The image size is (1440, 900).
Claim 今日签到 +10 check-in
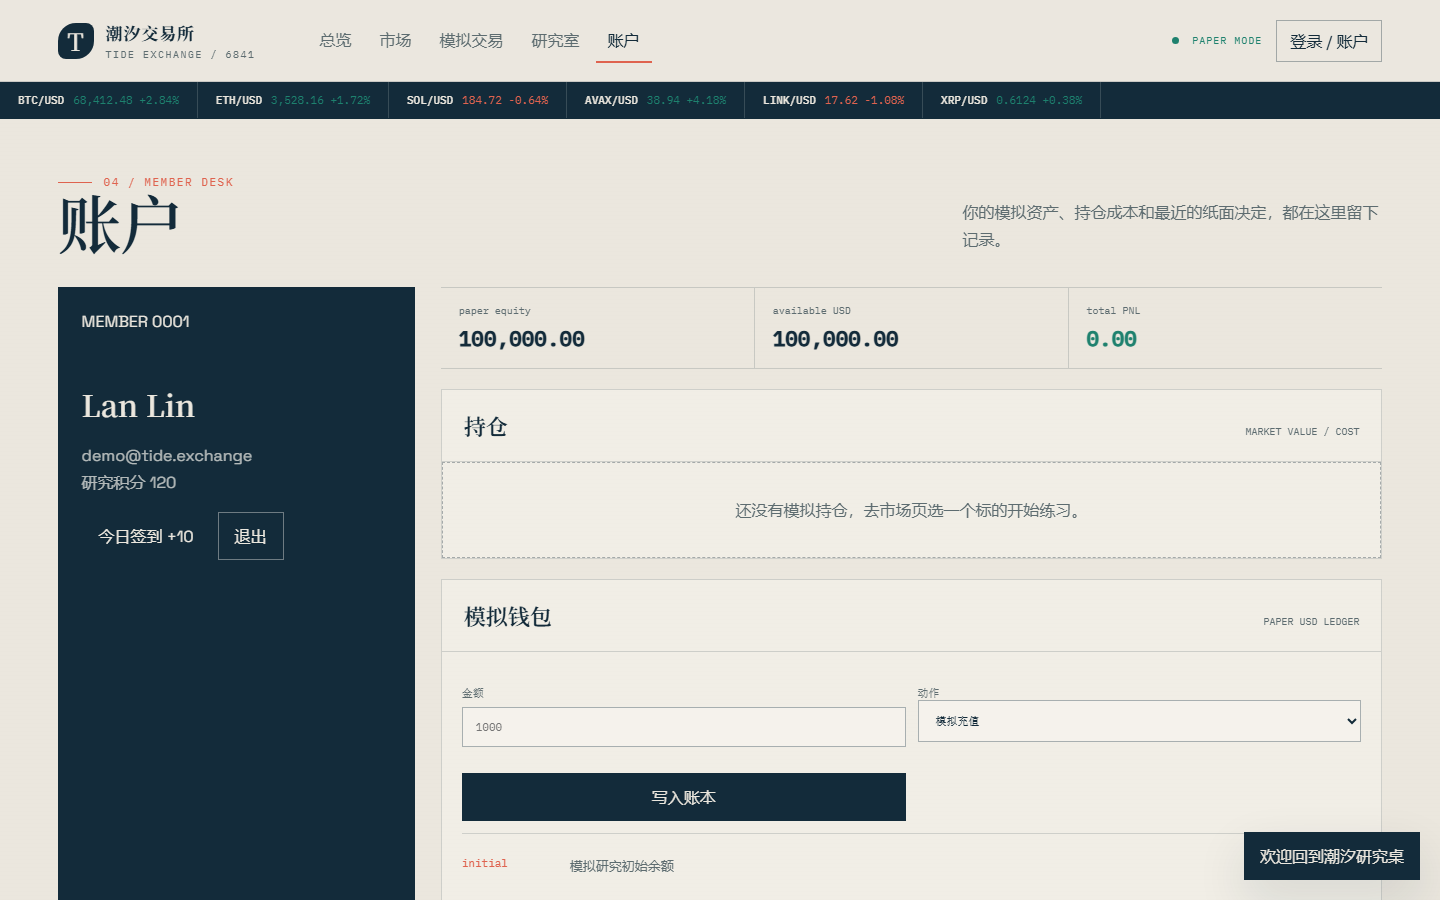click(146, 536)
